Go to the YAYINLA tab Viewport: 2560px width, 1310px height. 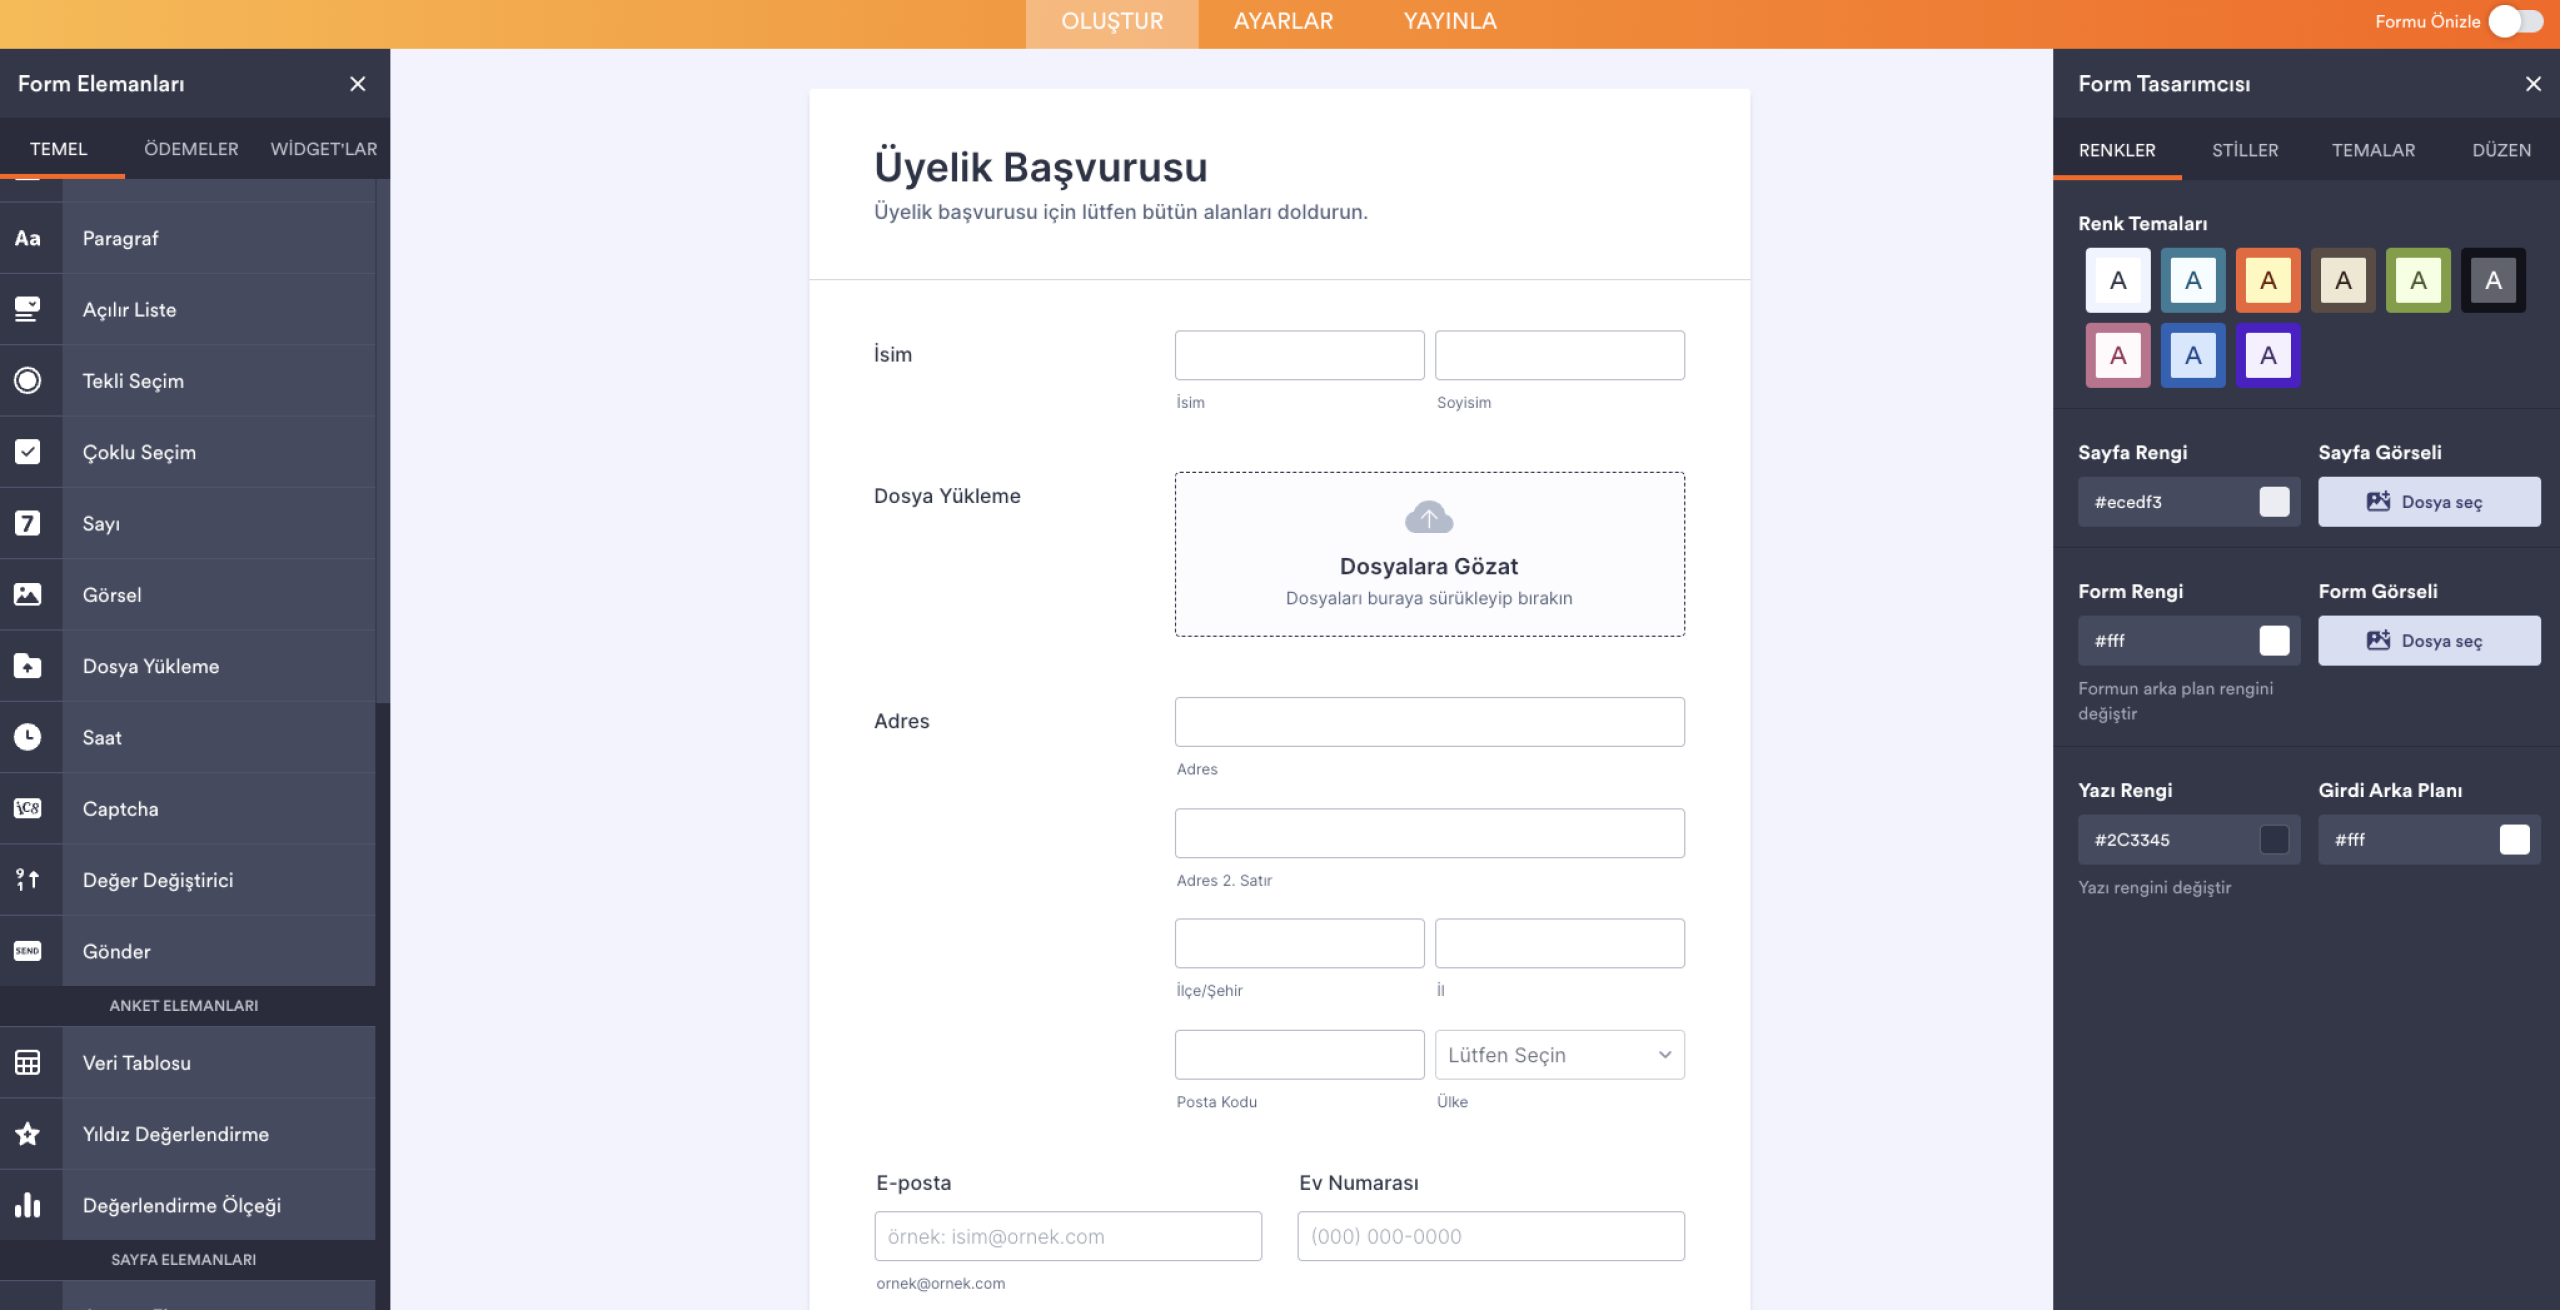pos(1450,22)
